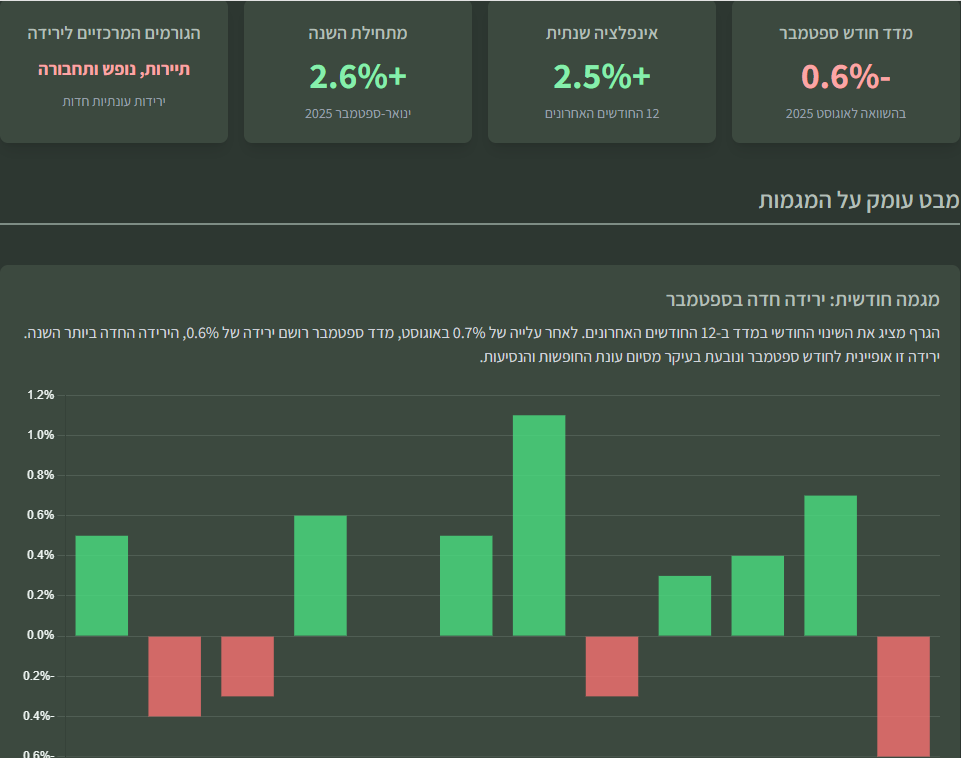The height and width of the screenshot is (758, 961).
Task: Select the deepest red bar at -0.6%
Action: pyautogui.click(x=903, y=696)
